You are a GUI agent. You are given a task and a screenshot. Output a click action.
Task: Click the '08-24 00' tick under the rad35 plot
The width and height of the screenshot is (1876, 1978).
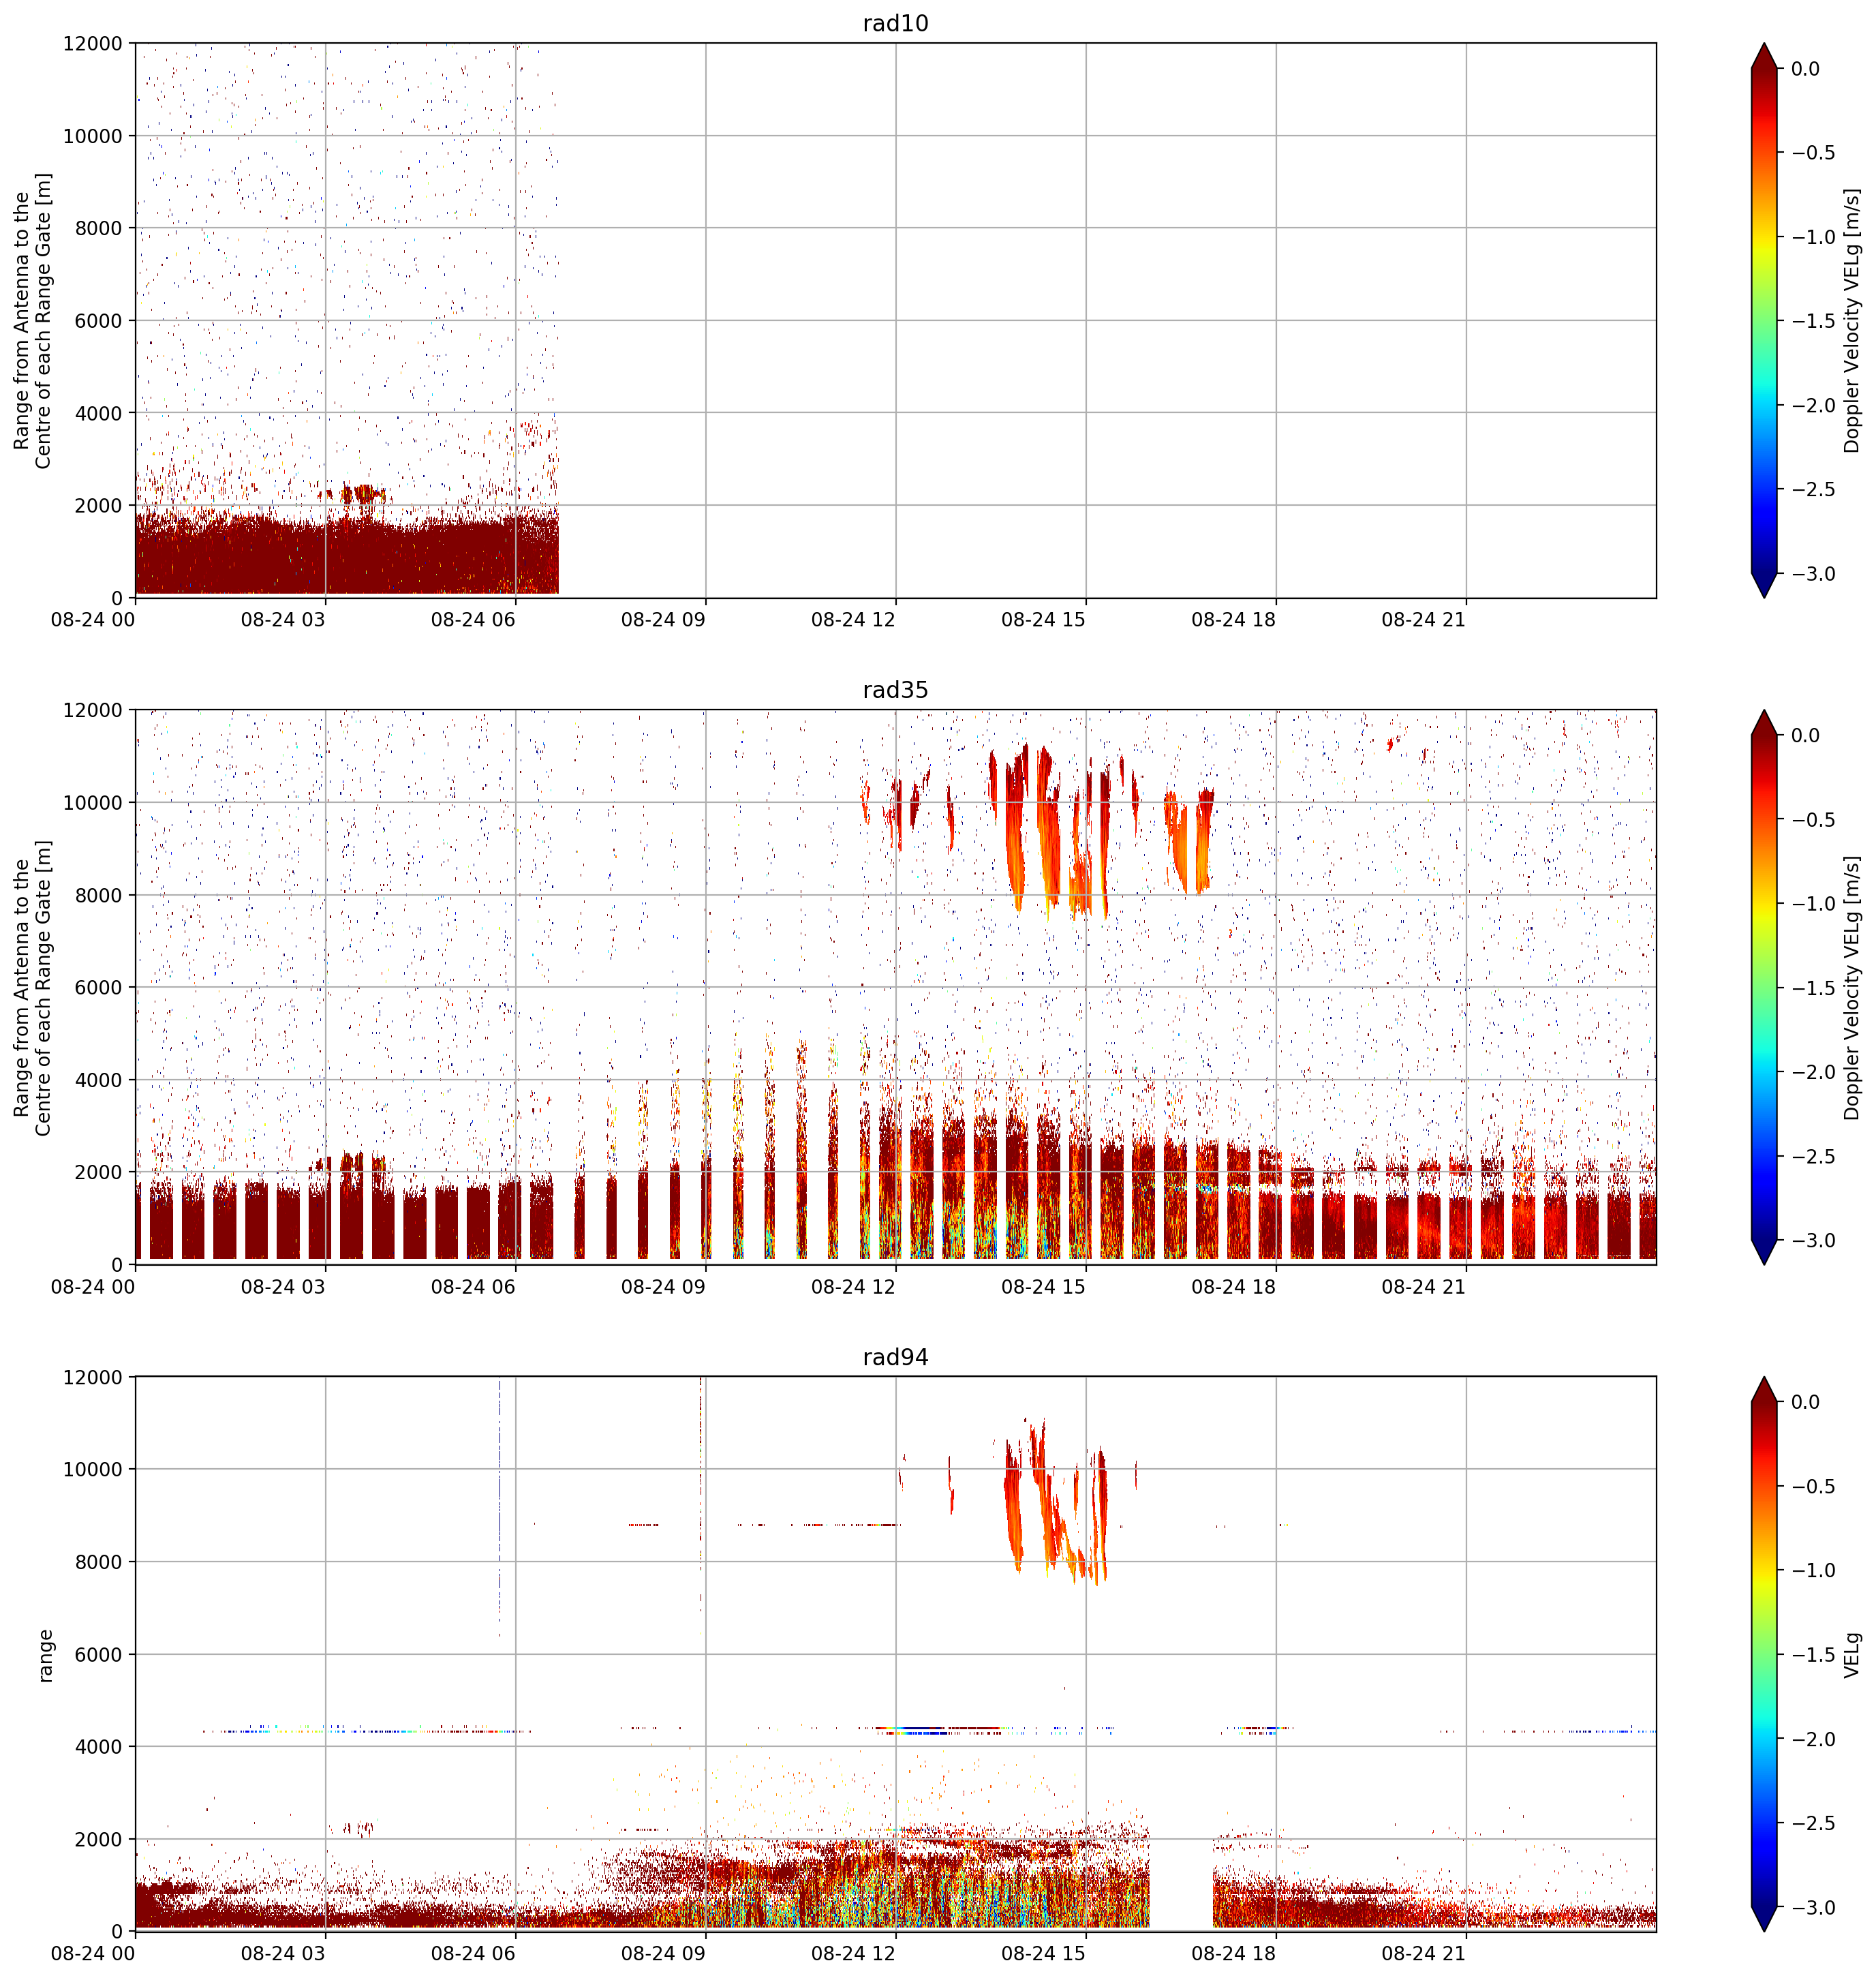tap(93, 1286)
